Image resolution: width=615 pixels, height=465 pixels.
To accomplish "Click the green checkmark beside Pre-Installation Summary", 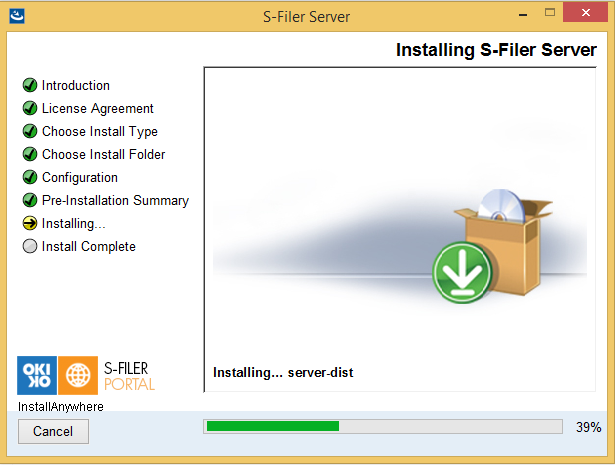I will (30, 200).
